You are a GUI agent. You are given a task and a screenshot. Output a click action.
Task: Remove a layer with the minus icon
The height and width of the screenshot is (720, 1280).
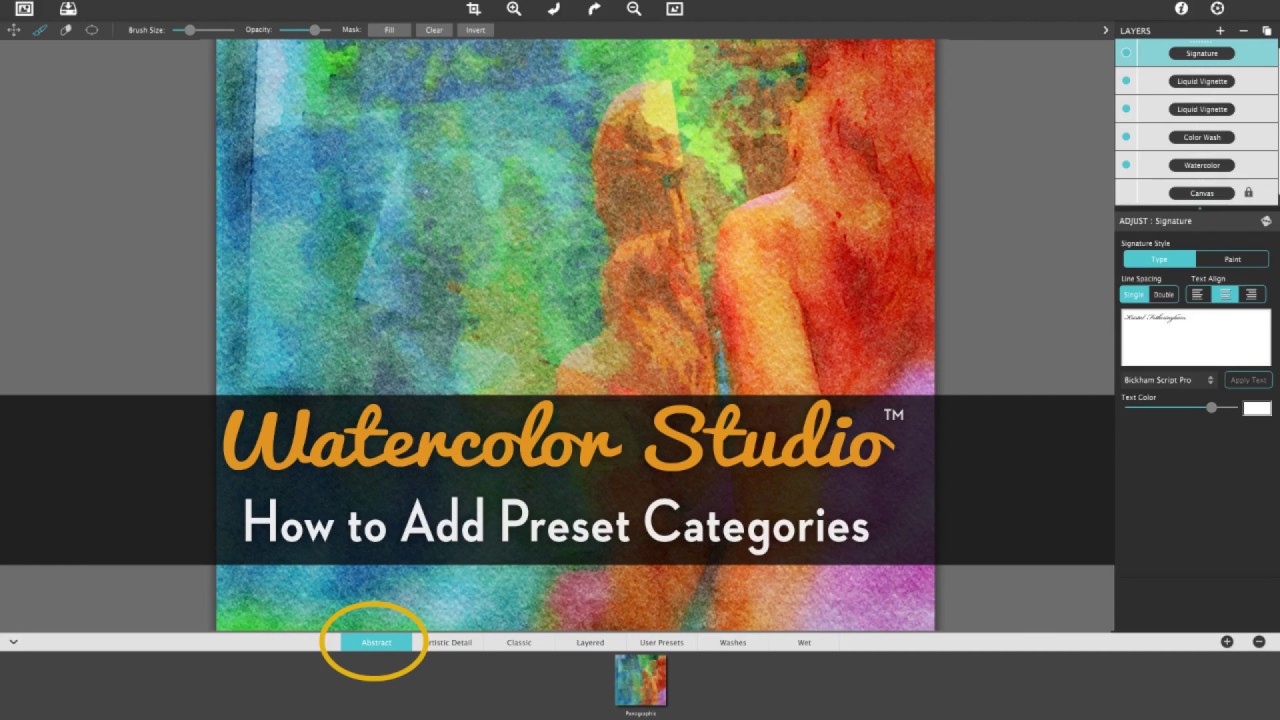click(1244, 31)
